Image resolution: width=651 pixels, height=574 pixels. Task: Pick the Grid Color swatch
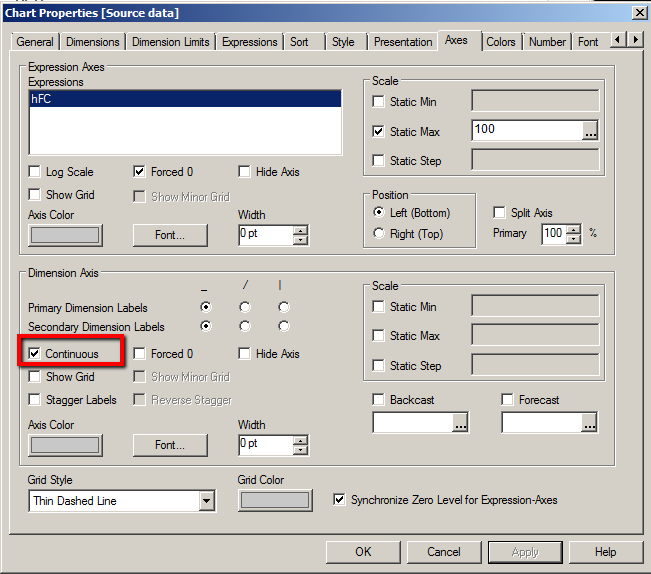pyautogui.click(x=274, y=500)
